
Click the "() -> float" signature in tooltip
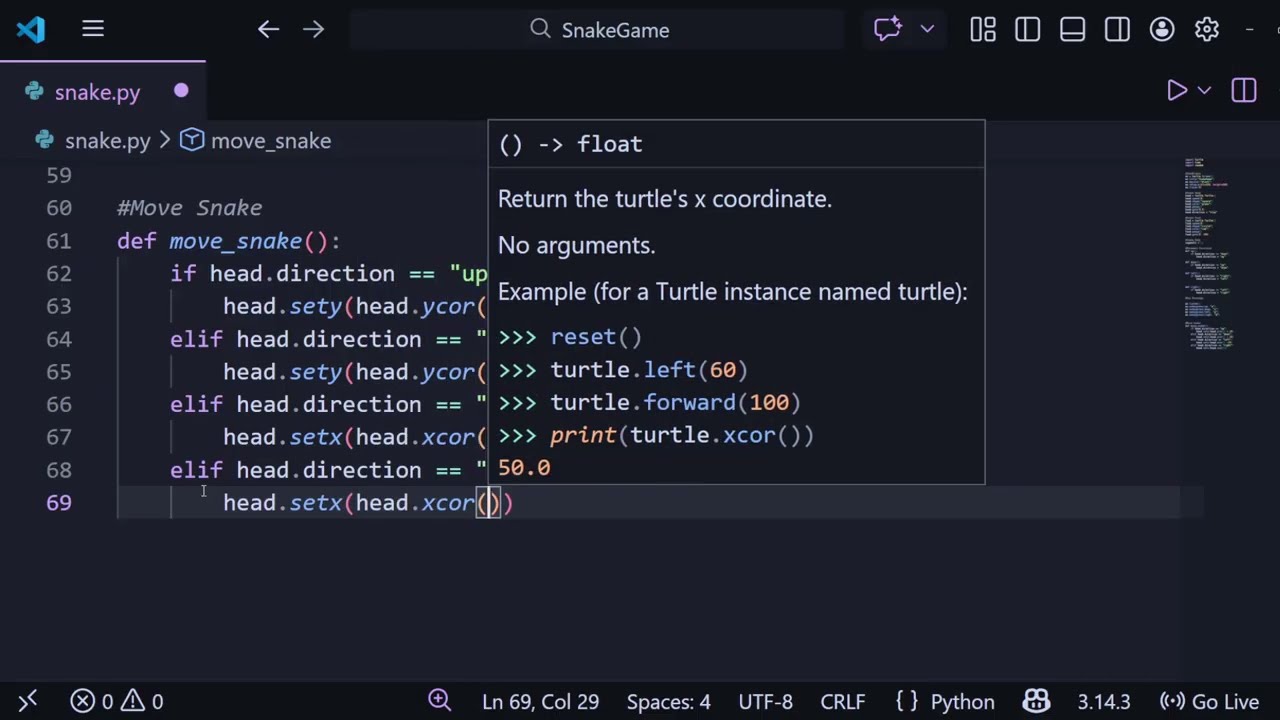(570, 144)
